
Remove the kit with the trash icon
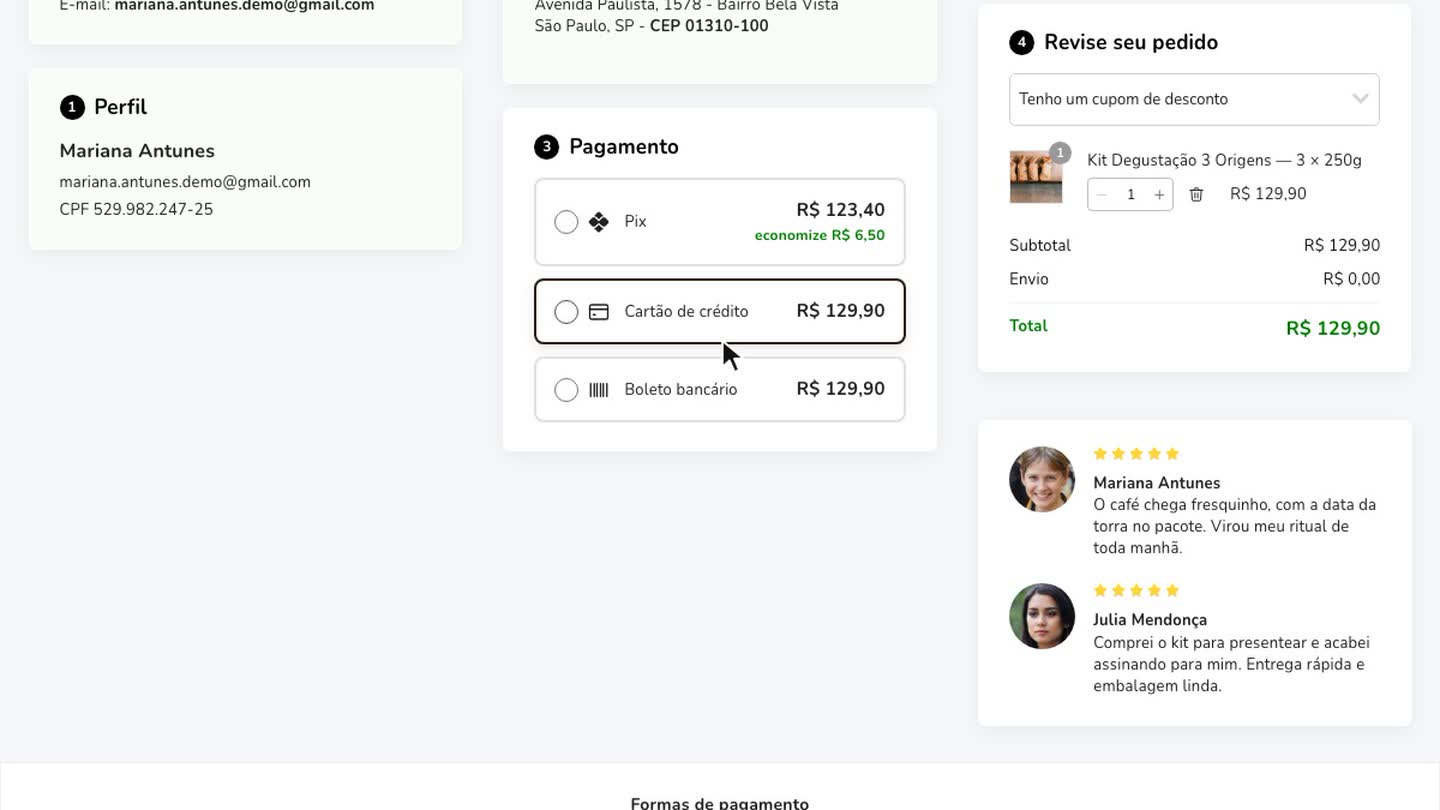[x=1196, y=194]
